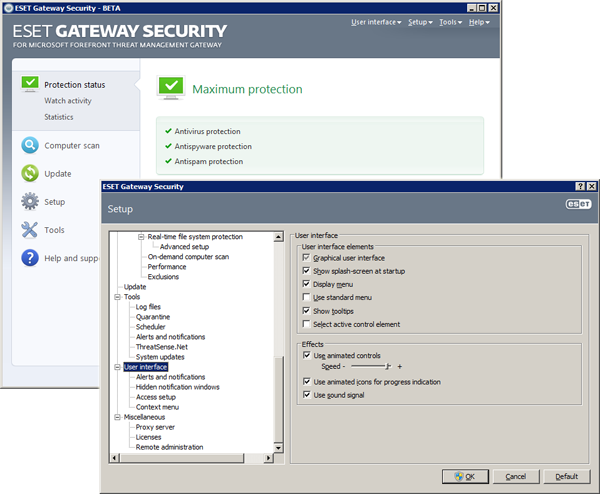The height and width of the screenshot is (494, 600).
Task: Enable Select active control element checkbox
Action: tap(306, 324)
